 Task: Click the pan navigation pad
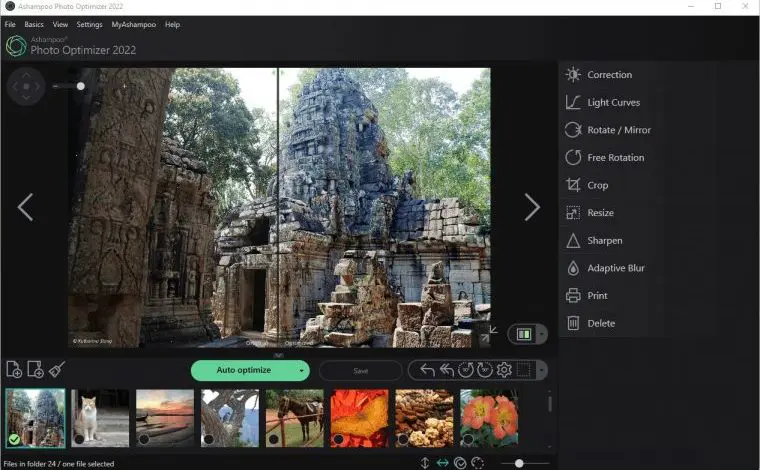point(26,86)
